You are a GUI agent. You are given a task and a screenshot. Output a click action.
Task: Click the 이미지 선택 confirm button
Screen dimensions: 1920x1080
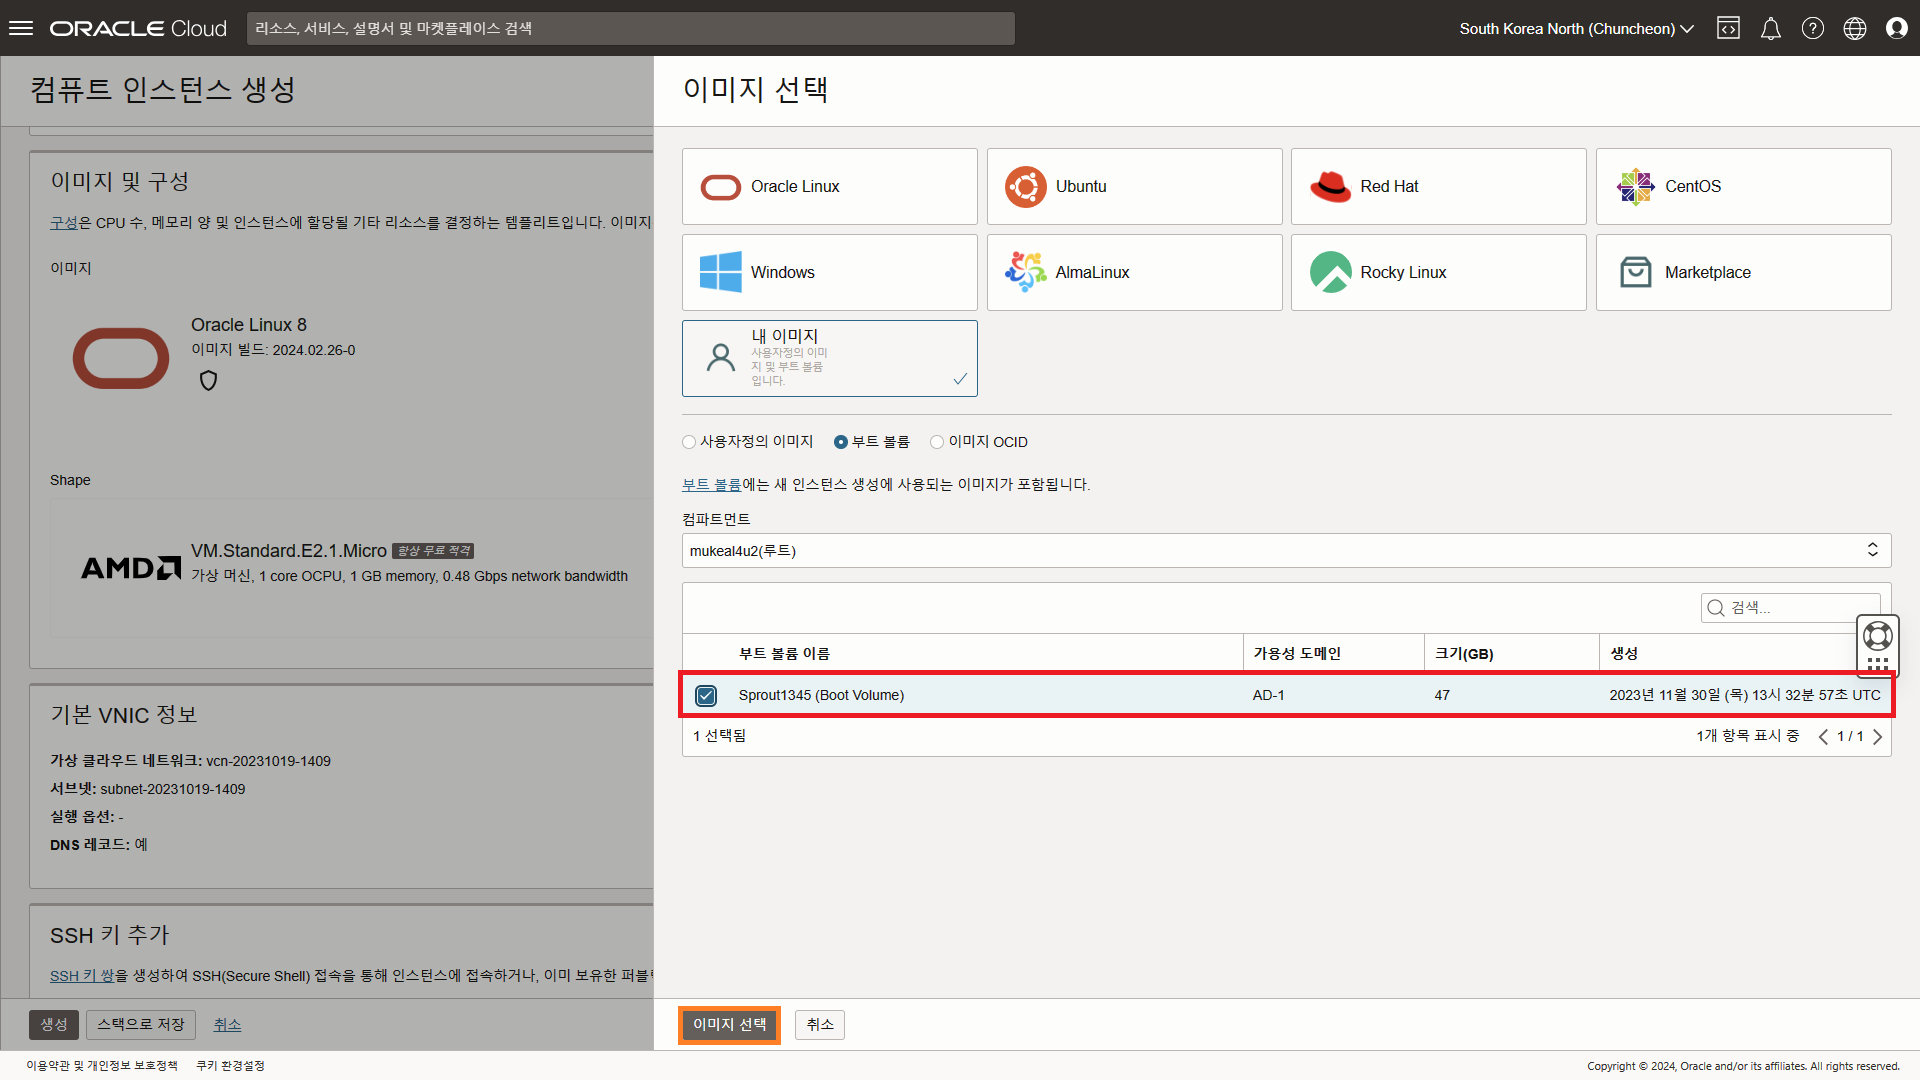point(729,1024)
